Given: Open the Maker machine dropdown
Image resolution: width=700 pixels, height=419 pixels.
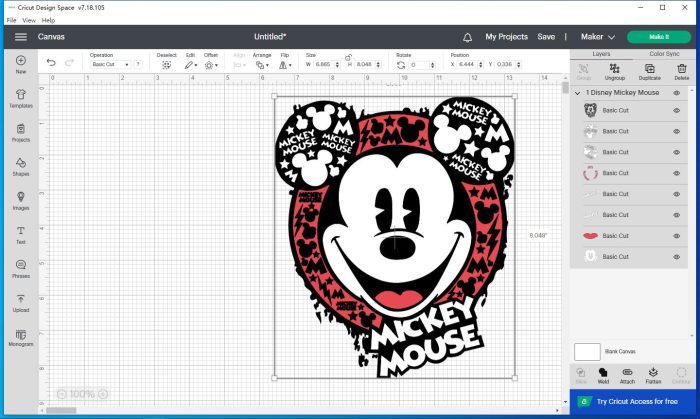Looking at the screenshot, I should [x=598, y=37].
